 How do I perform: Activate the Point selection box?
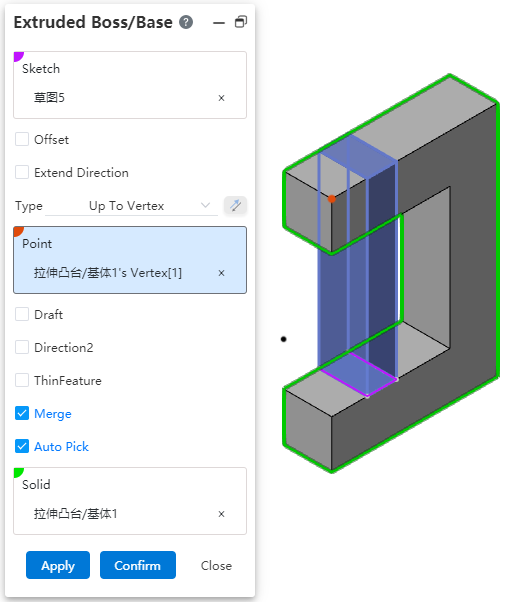[130, 260]
